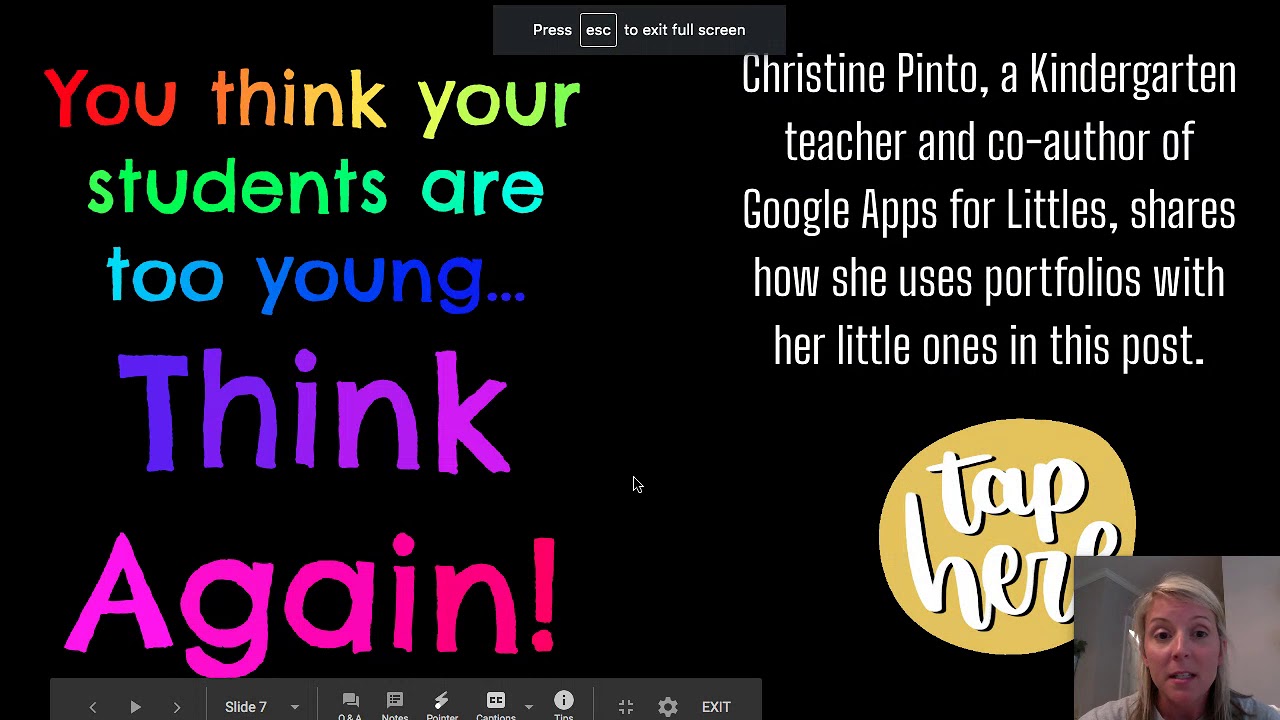Click the 'Think' heading text
Viewport: 1280px width, 720px height.
coord(313,412)
